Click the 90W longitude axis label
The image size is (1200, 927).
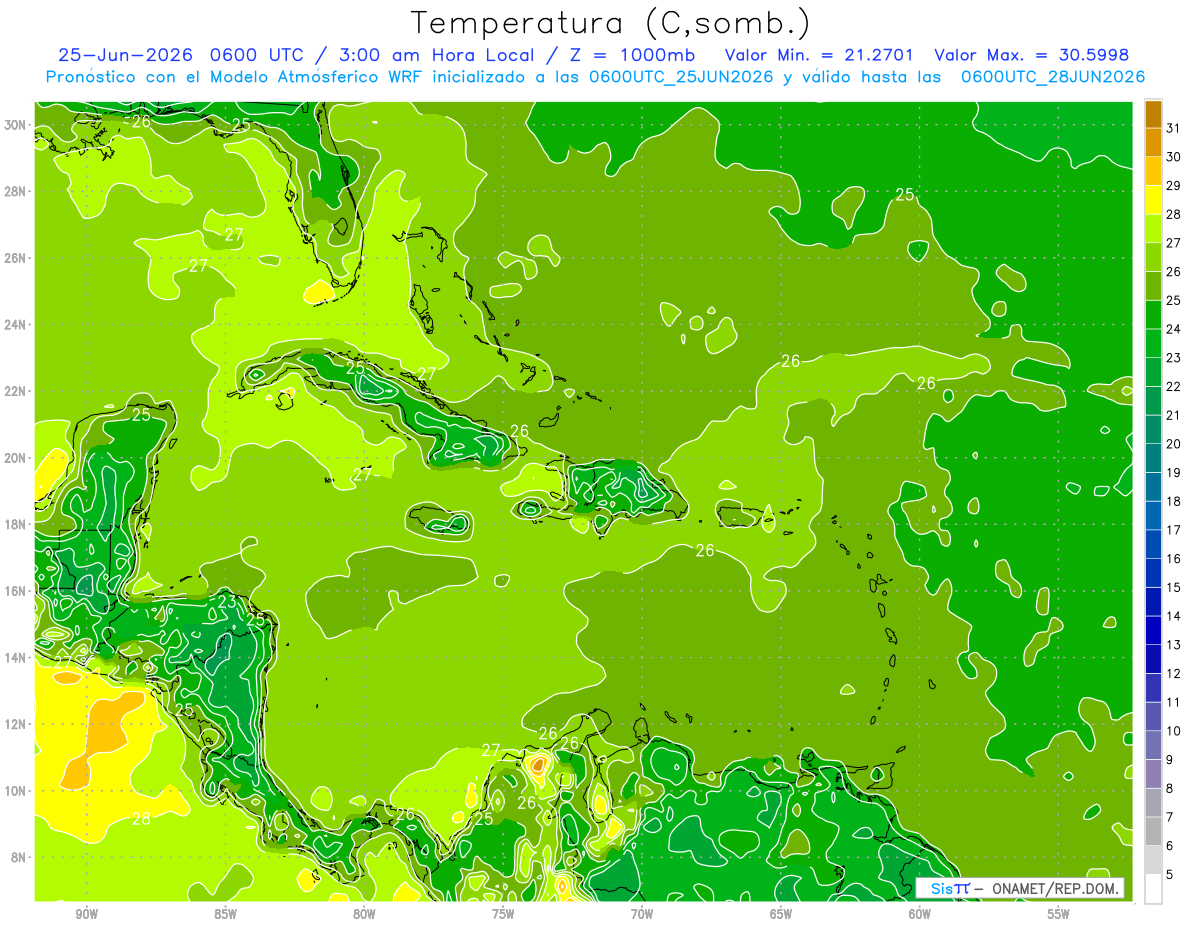click(x=86, y=915)
